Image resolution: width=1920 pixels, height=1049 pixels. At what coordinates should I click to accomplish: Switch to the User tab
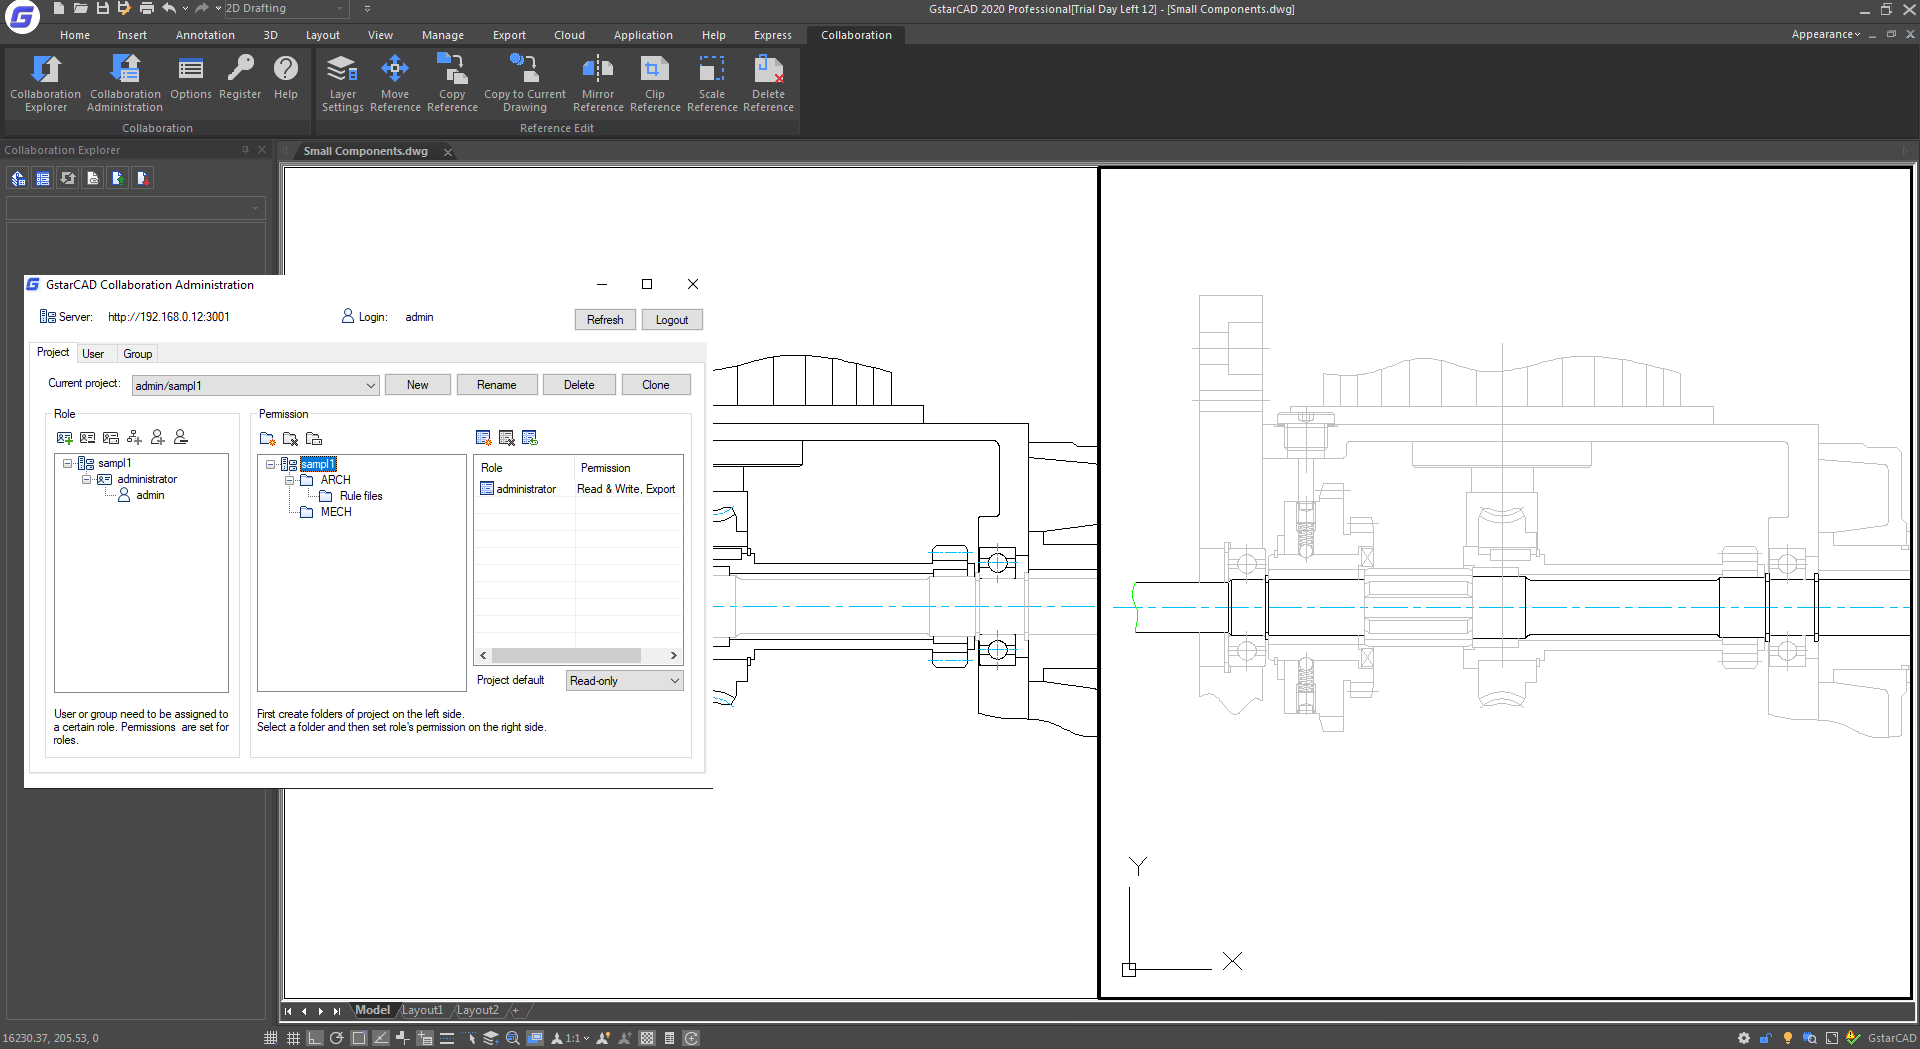coord(93,354)
